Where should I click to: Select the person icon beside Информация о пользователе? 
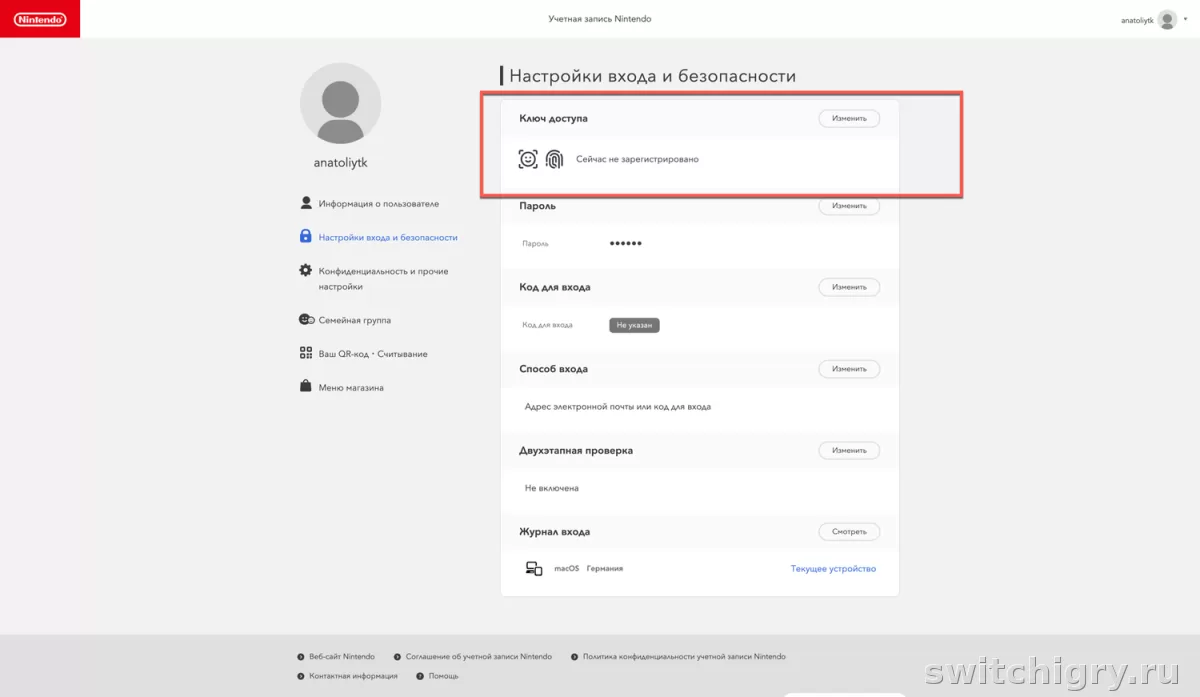[304, 201]
